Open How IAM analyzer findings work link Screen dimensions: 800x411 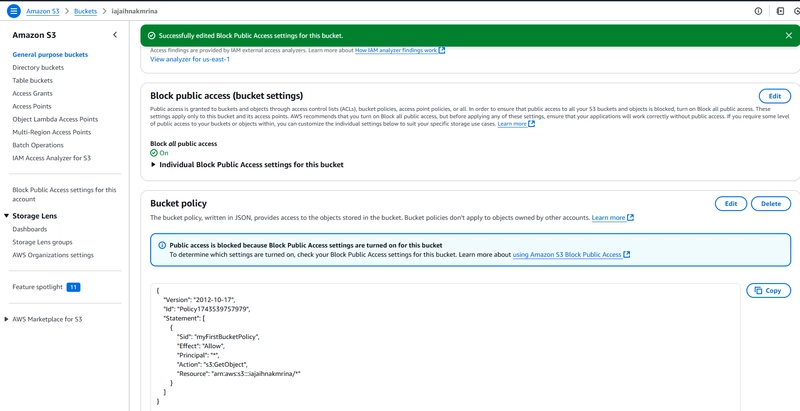point(400,50)
